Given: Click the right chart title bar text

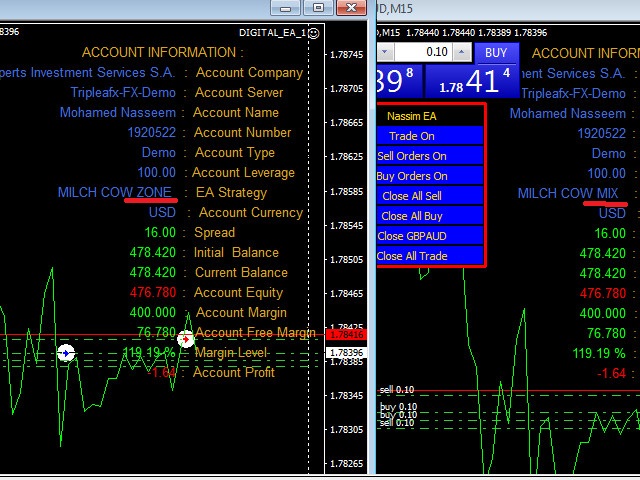Looking at the screenshot, I should pyautogui.click(x=395, y=9).
